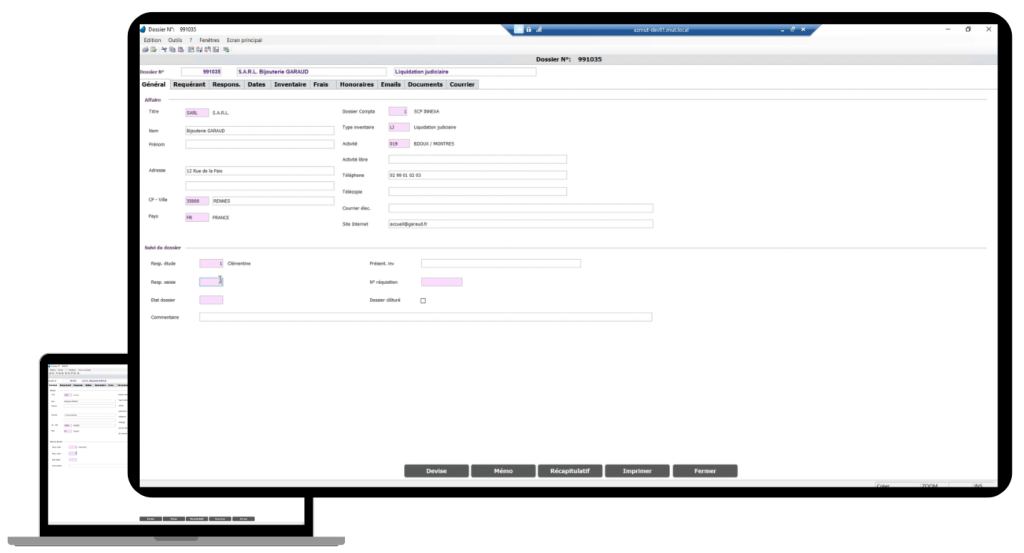Click the Type inventaire code field LJ
This screenshot has width=1024, height=553.
pyautogui.click(x=399, y=127)
